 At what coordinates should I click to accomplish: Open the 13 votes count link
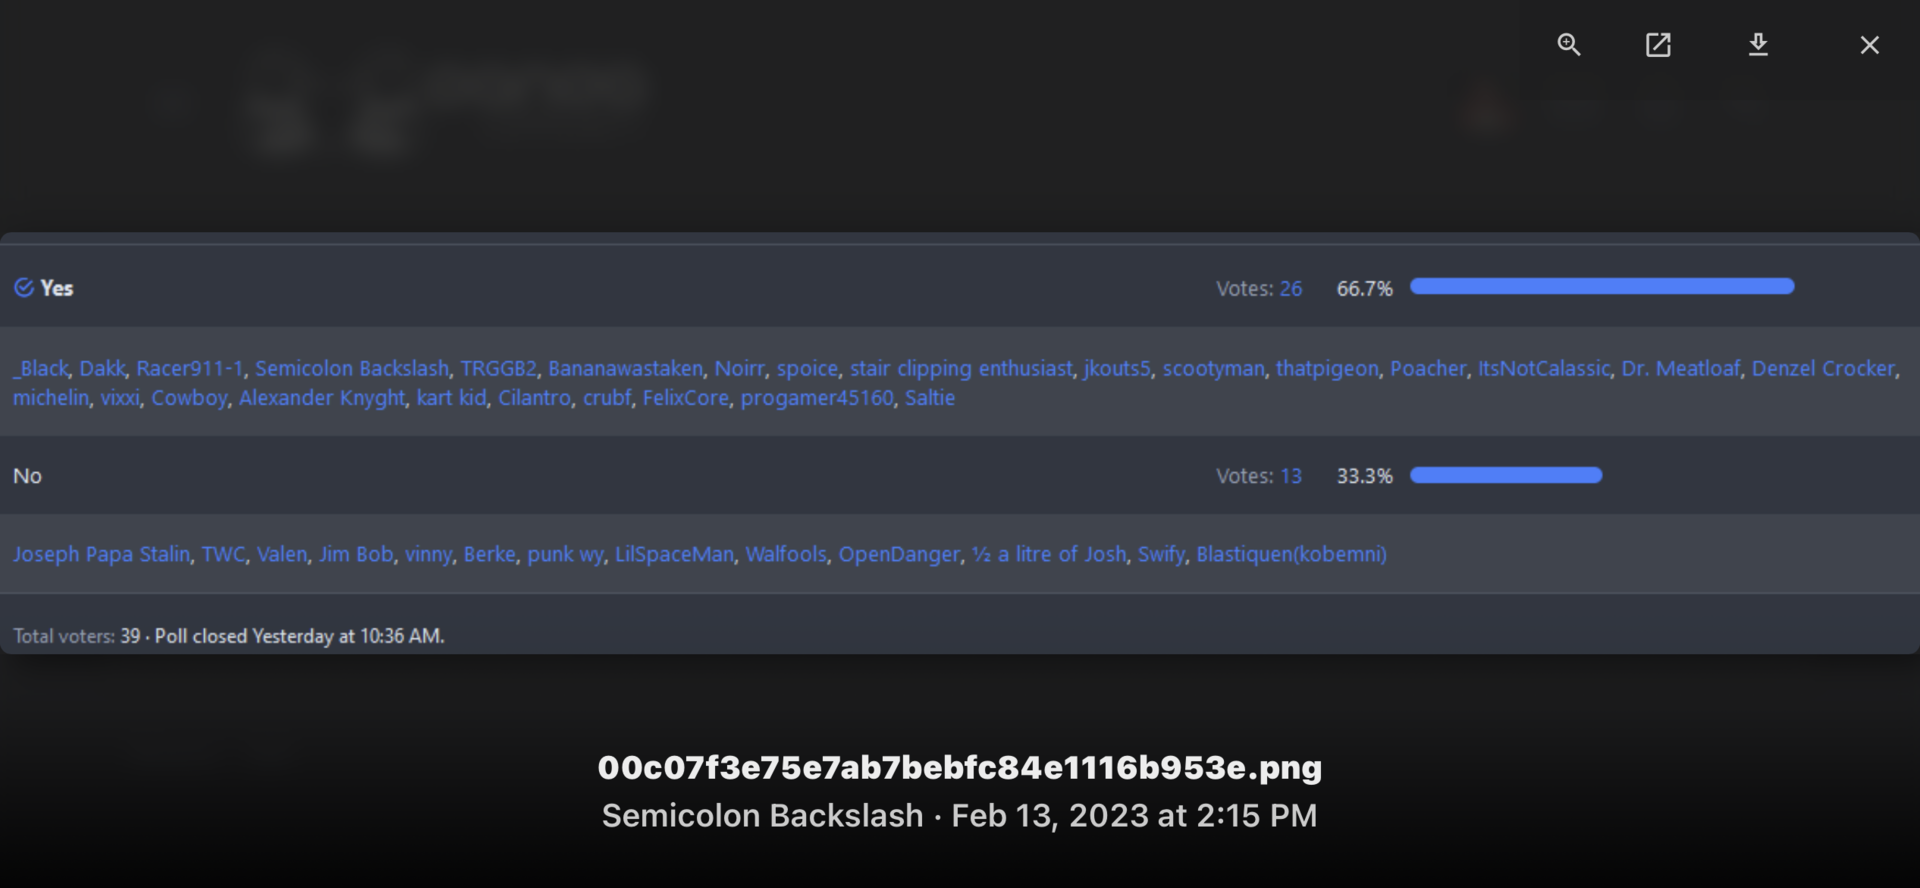(1290, 476)
